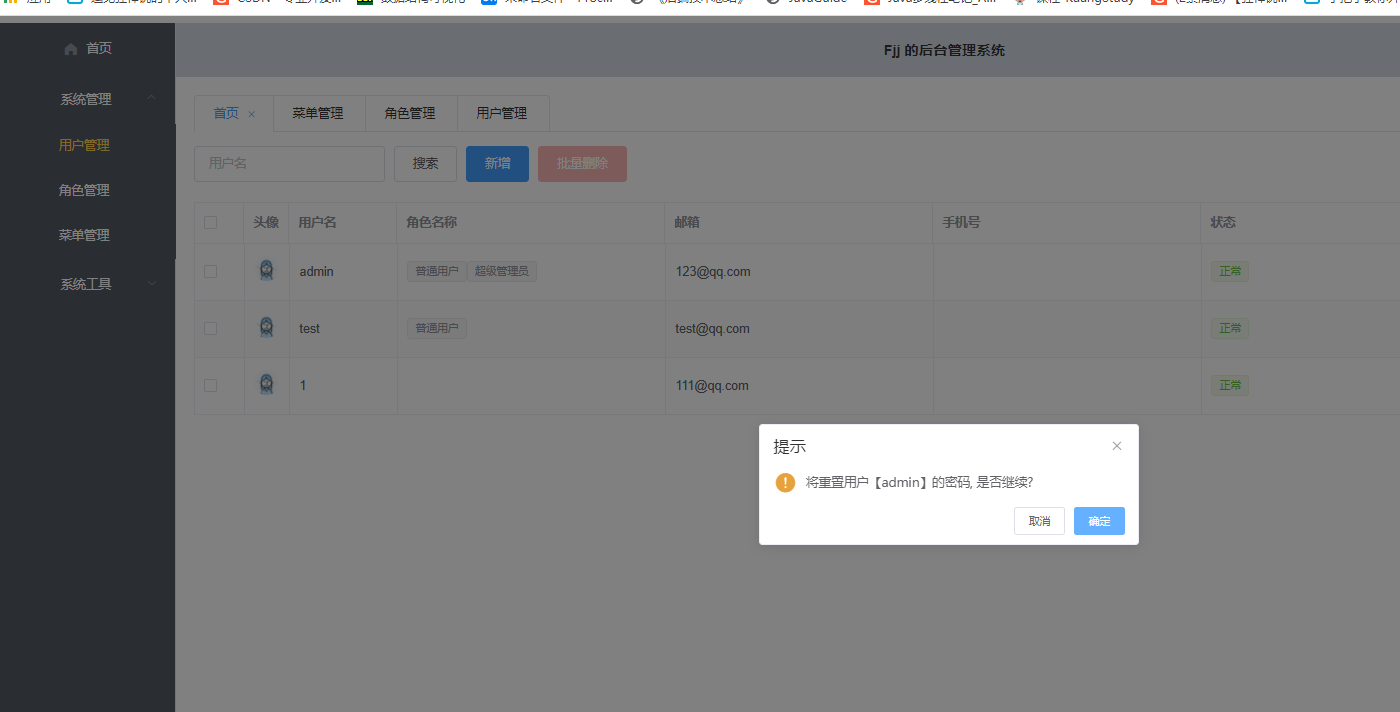Click the orange warning icon in the dialog
The image size is (1400, 712).
coord(785,482)
